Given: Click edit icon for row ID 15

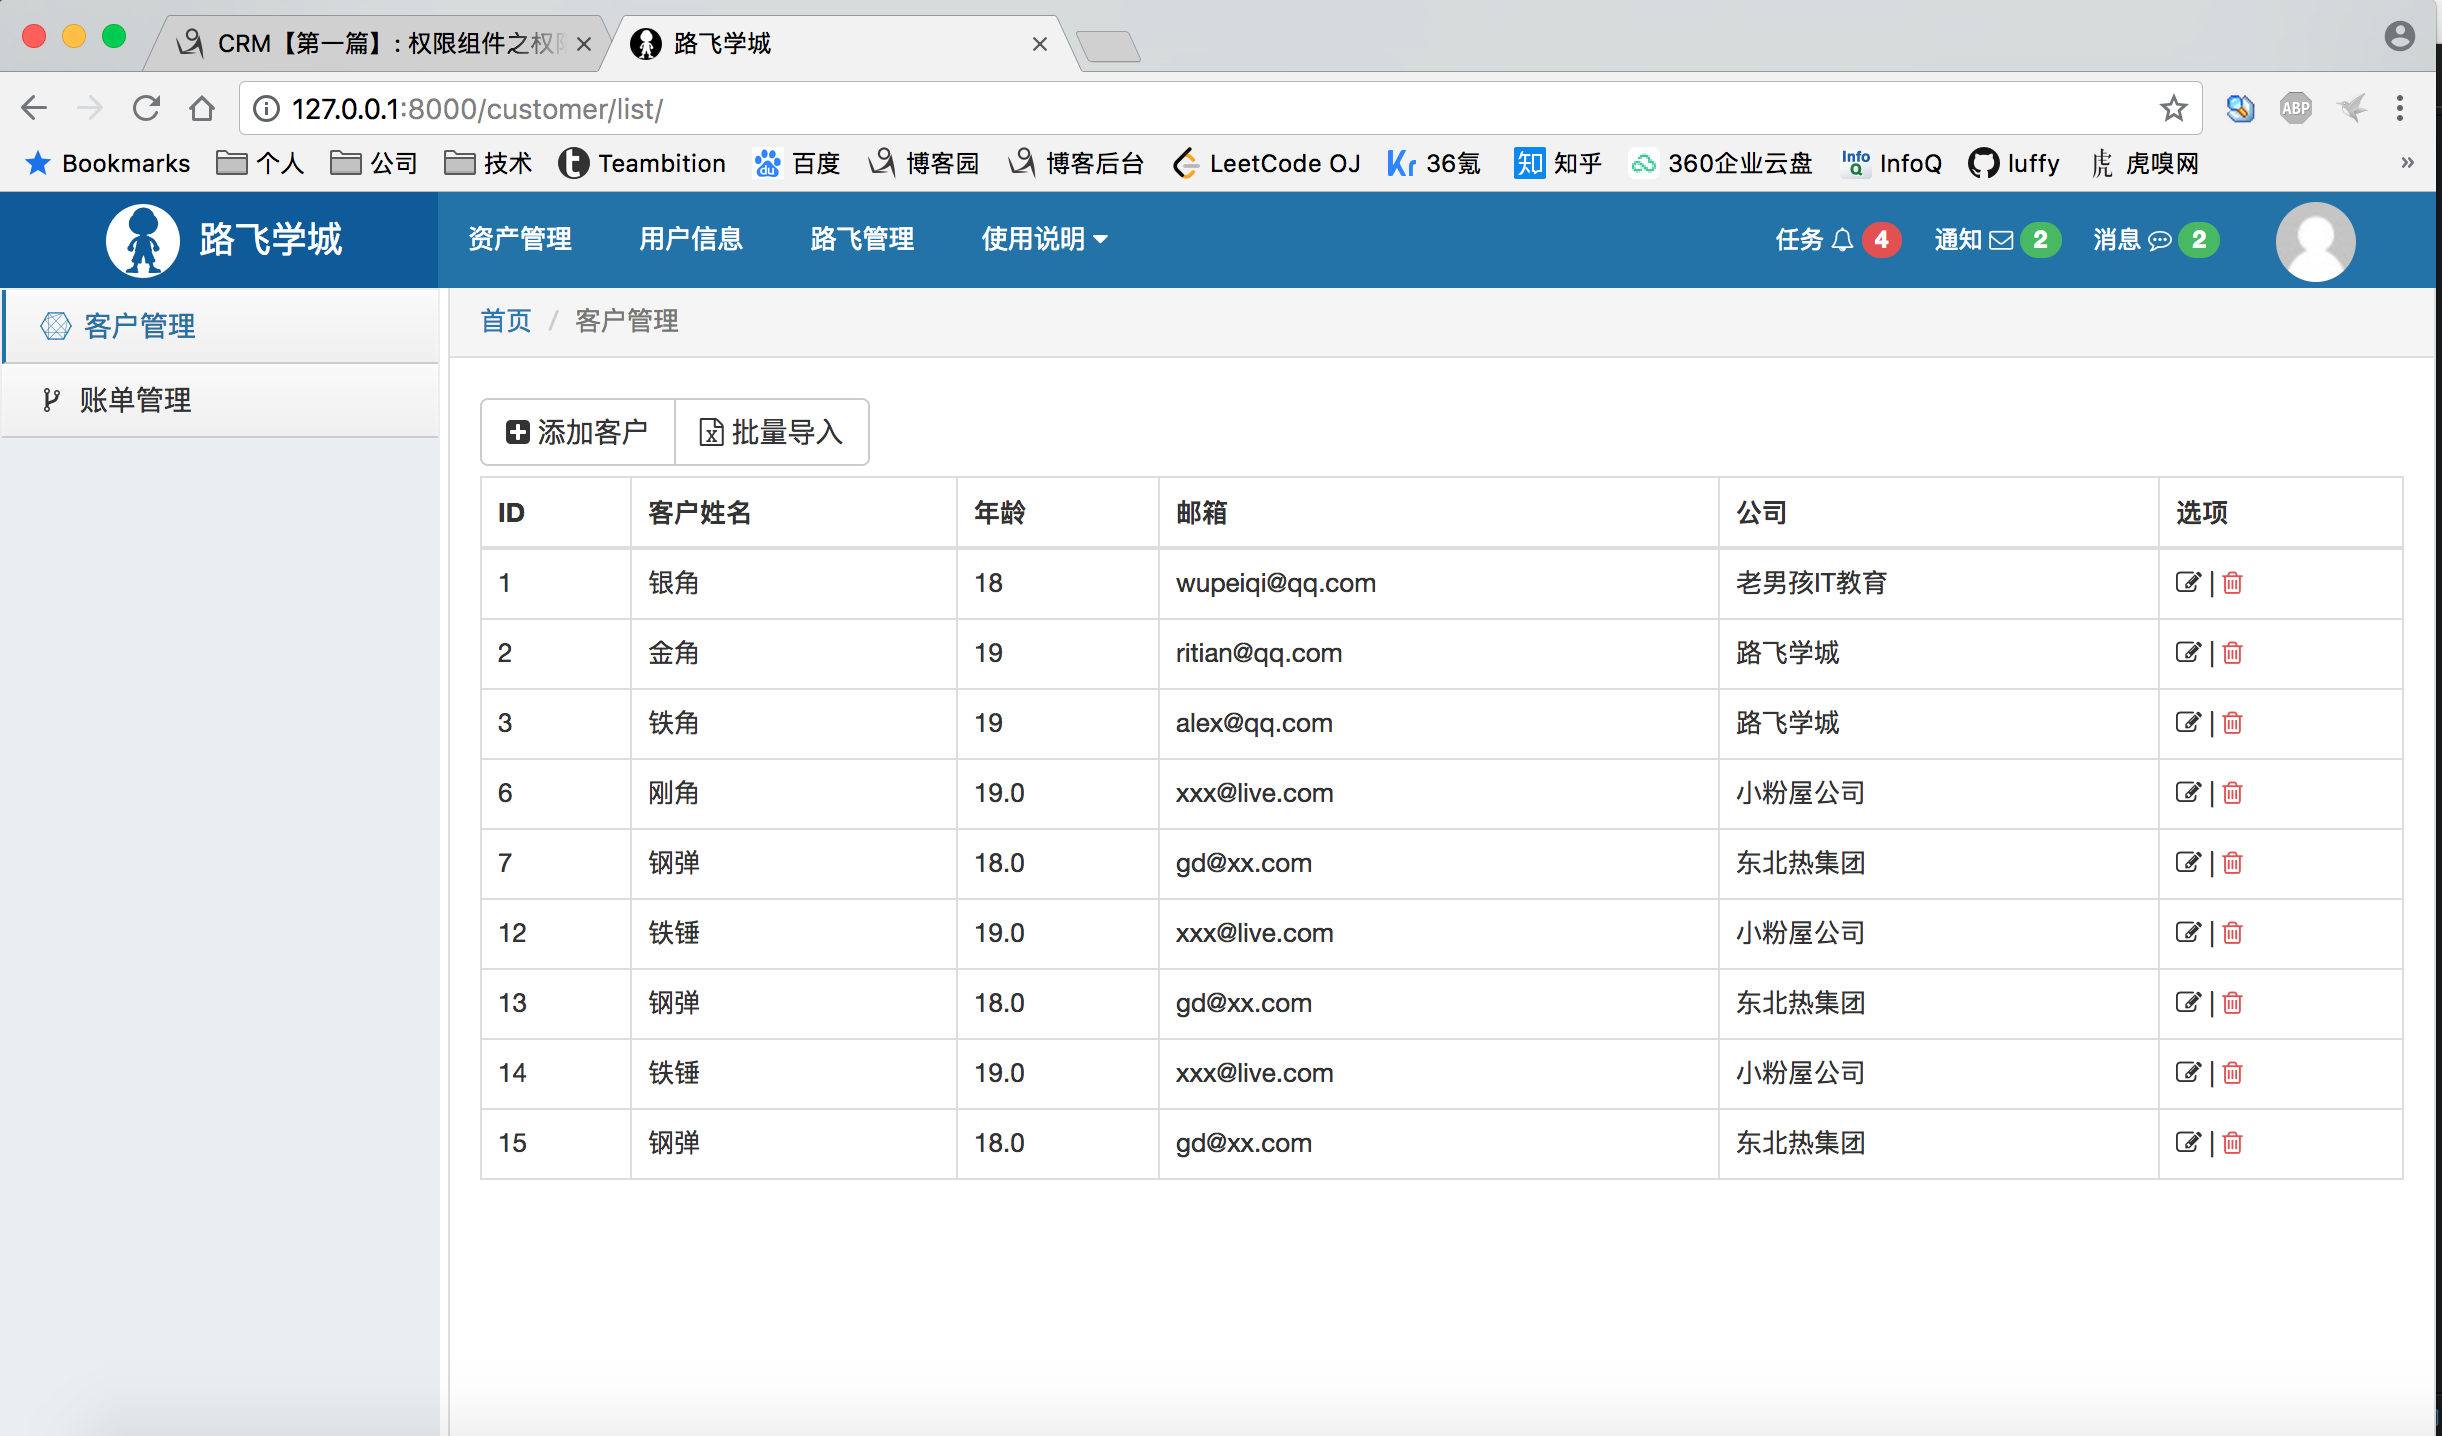Looking at the screenshot, I should pos(2187,1142).
